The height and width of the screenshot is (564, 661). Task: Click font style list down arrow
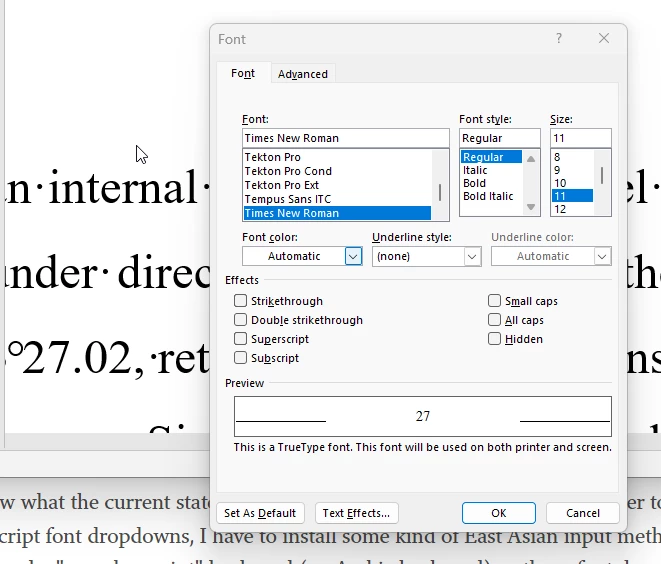[531, 207]
